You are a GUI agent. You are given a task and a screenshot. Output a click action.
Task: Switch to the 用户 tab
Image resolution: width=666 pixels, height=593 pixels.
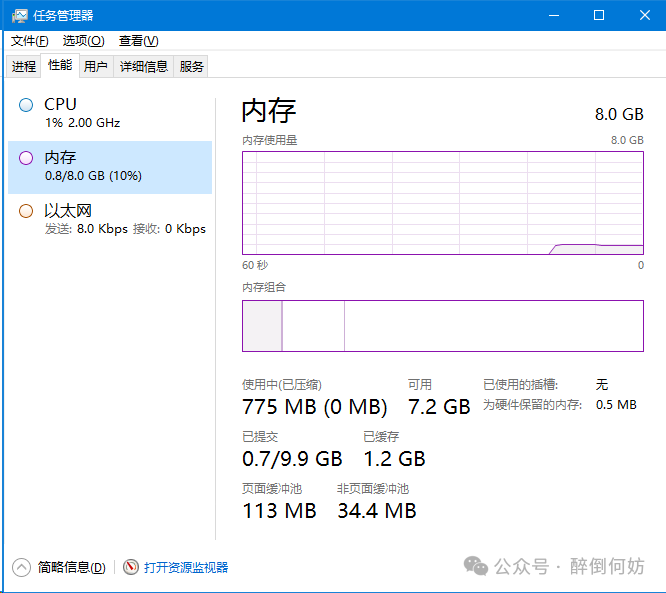96,66
